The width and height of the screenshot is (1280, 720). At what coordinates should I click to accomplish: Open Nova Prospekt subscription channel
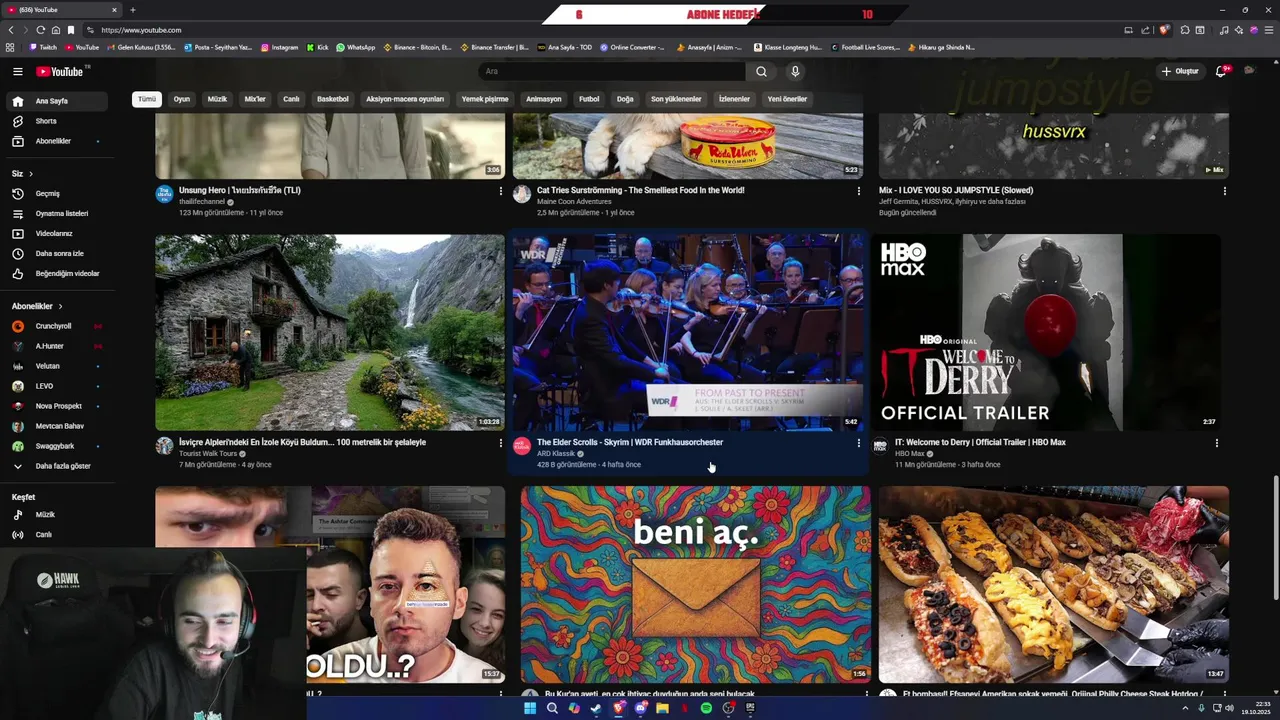[x=58, y=406]
